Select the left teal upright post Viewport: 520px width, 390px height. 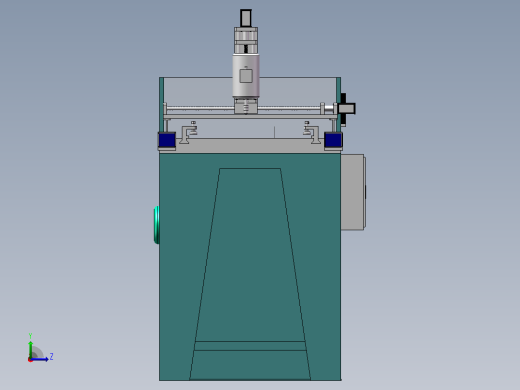click(x=161, y=105)
